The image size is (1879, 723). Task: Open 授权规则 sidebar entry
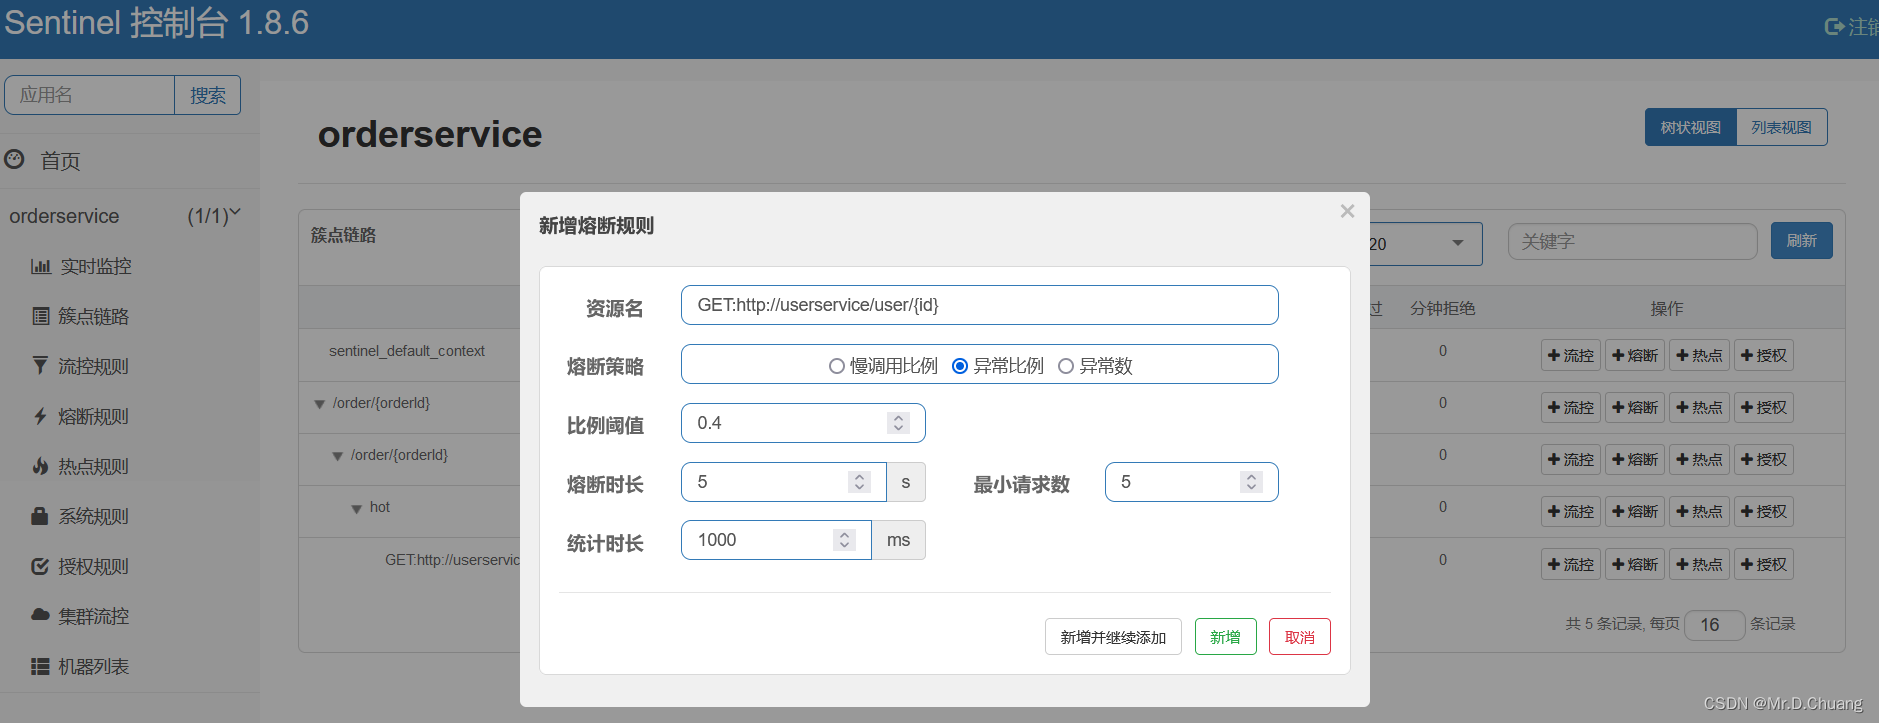pyautogui.click(x=93, y=566)
